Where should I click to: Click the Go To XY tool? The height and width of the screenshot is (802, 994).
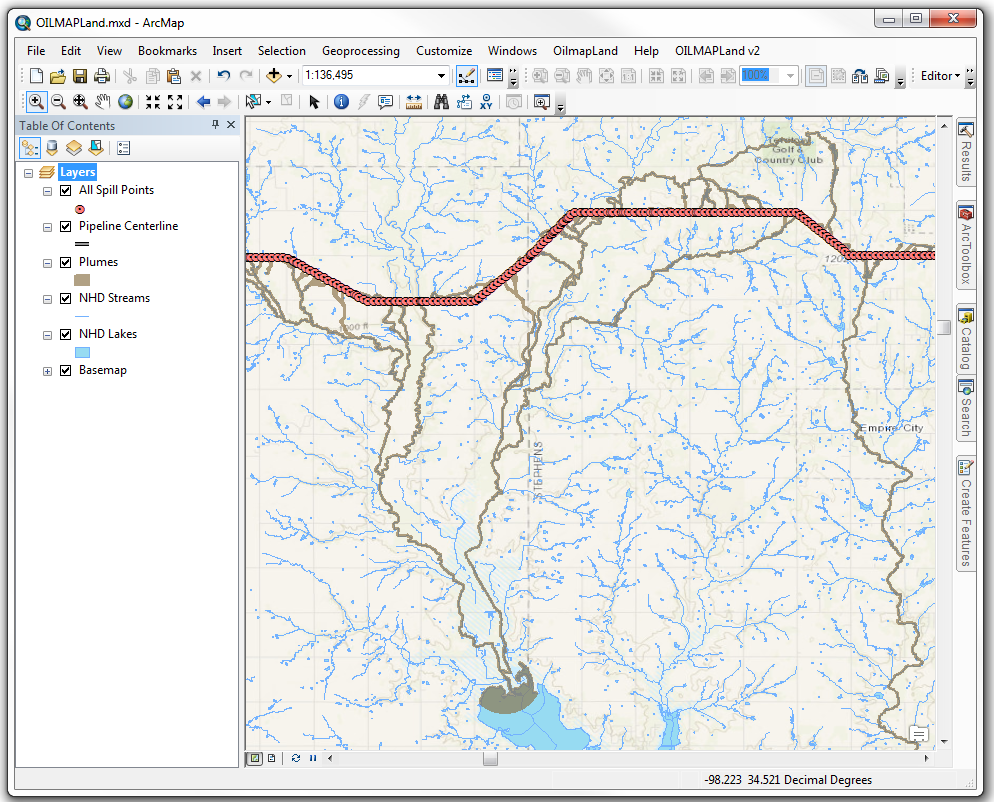pos(486,101)
